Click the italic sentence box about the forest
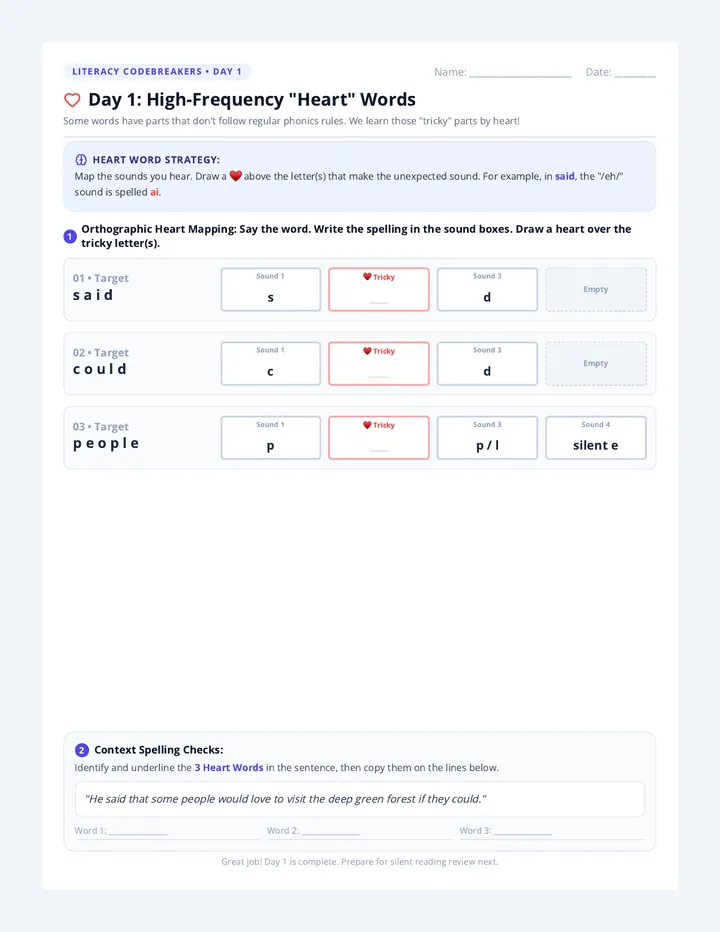 coord(360,799)
